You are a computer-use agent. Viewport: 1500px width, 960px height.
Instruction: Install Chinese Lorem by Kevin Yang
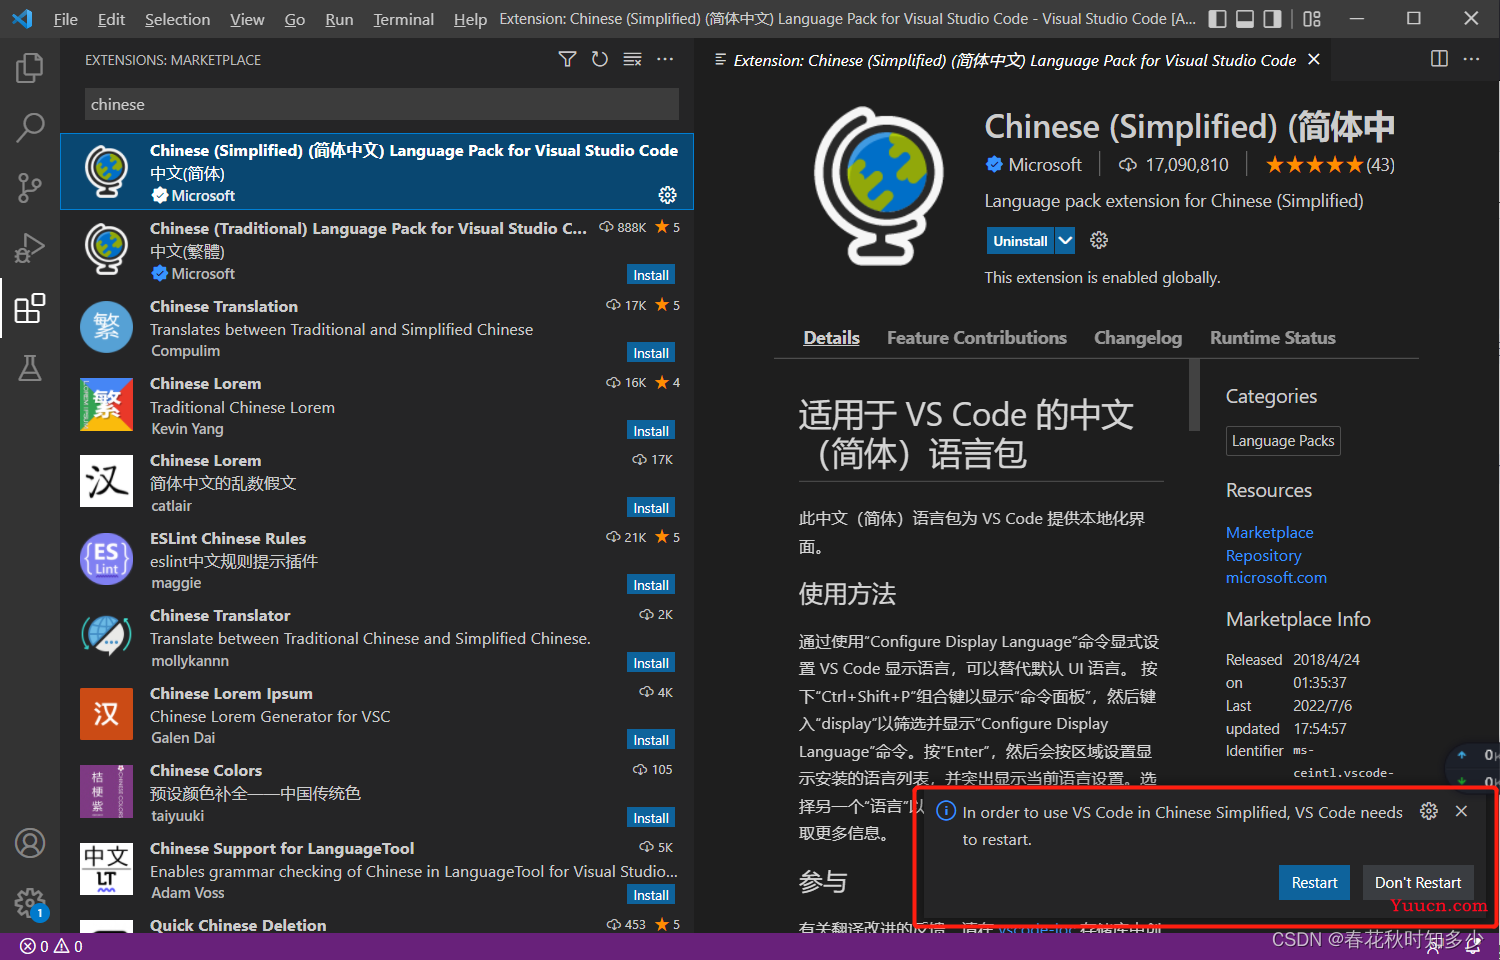click(651, 431)
